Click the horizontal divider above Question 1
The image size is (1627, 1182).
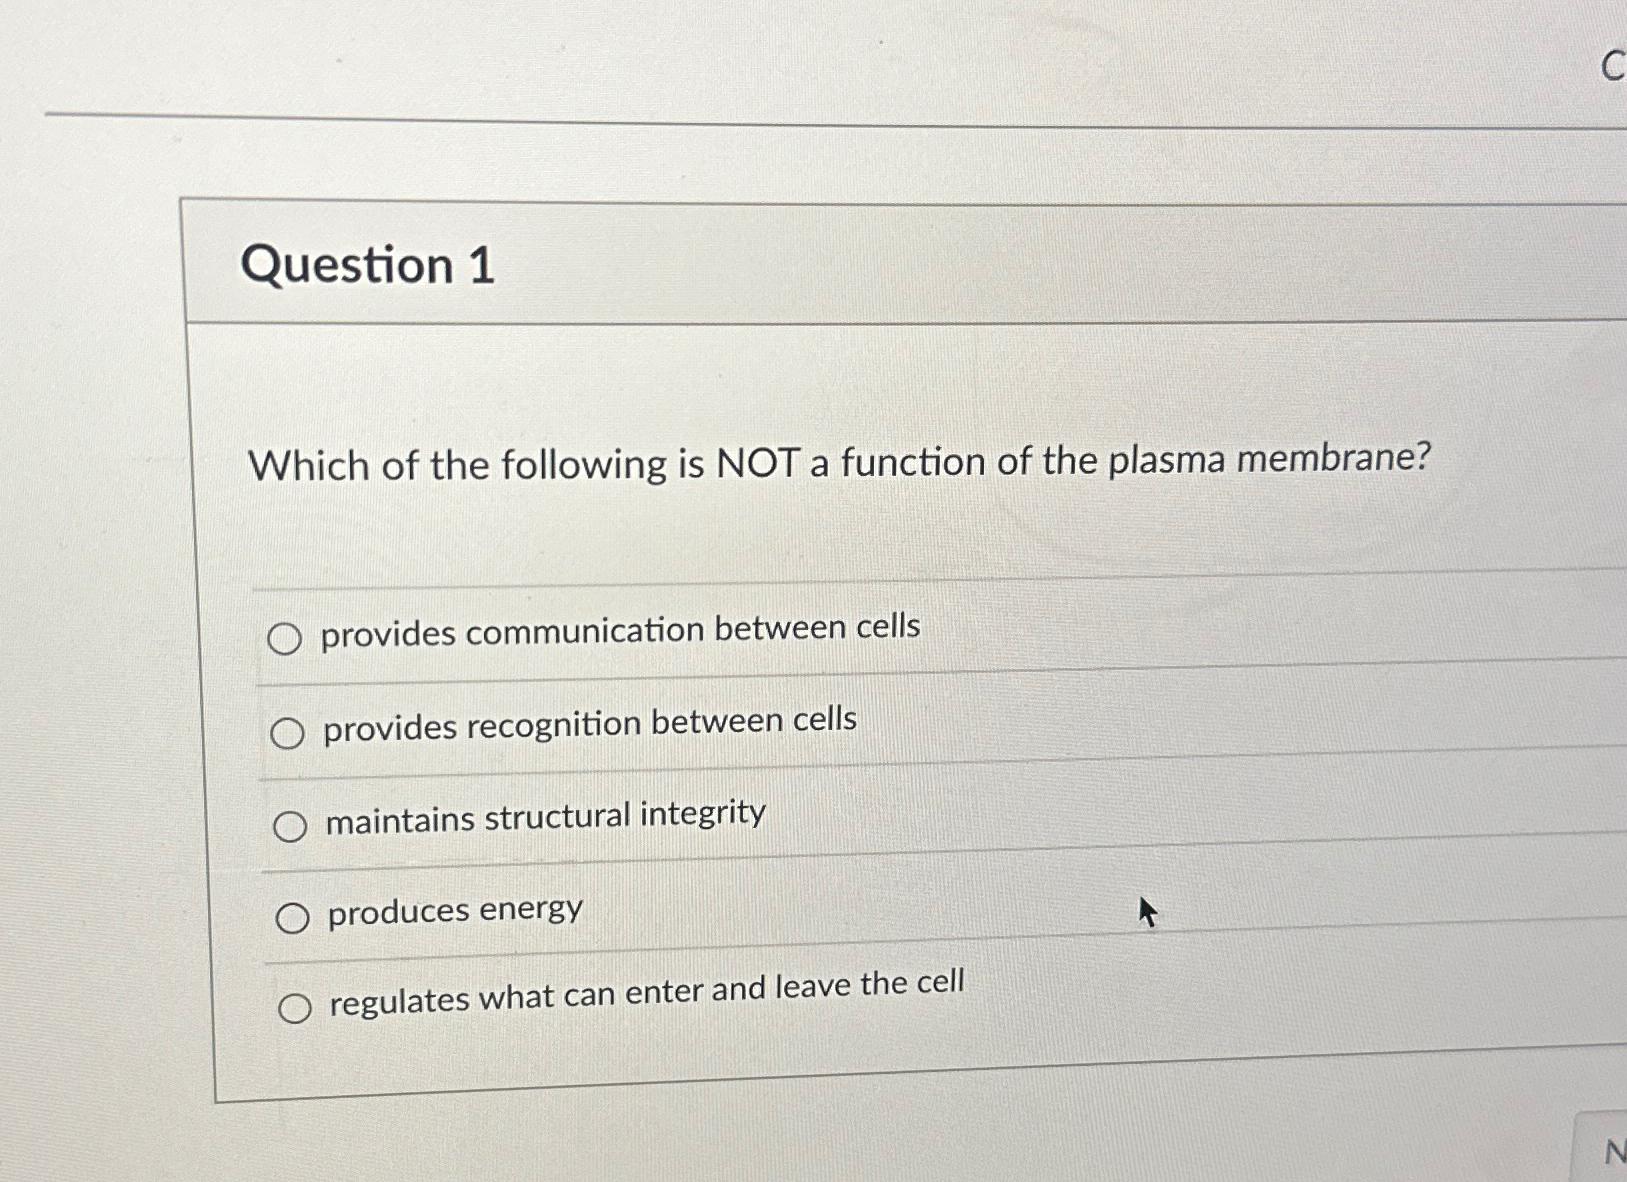[x=800, y=118]
